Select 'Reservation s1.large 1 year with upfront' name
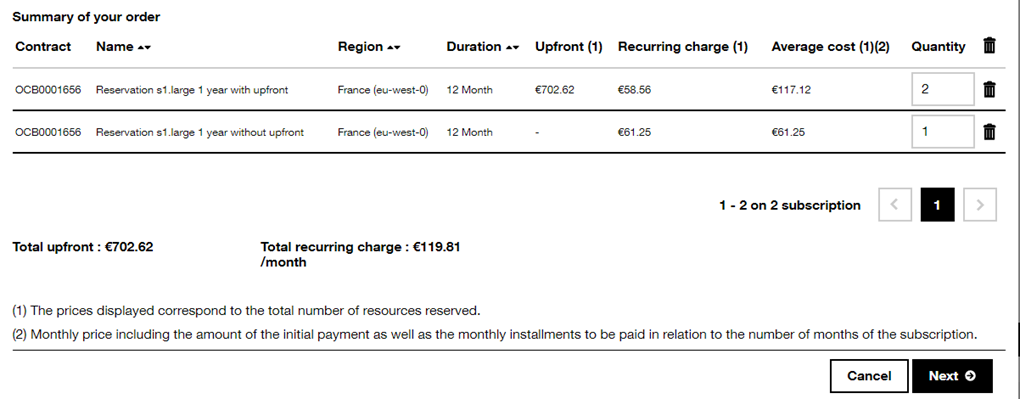This screenshot has height=399, width=1020. point(192,90)
